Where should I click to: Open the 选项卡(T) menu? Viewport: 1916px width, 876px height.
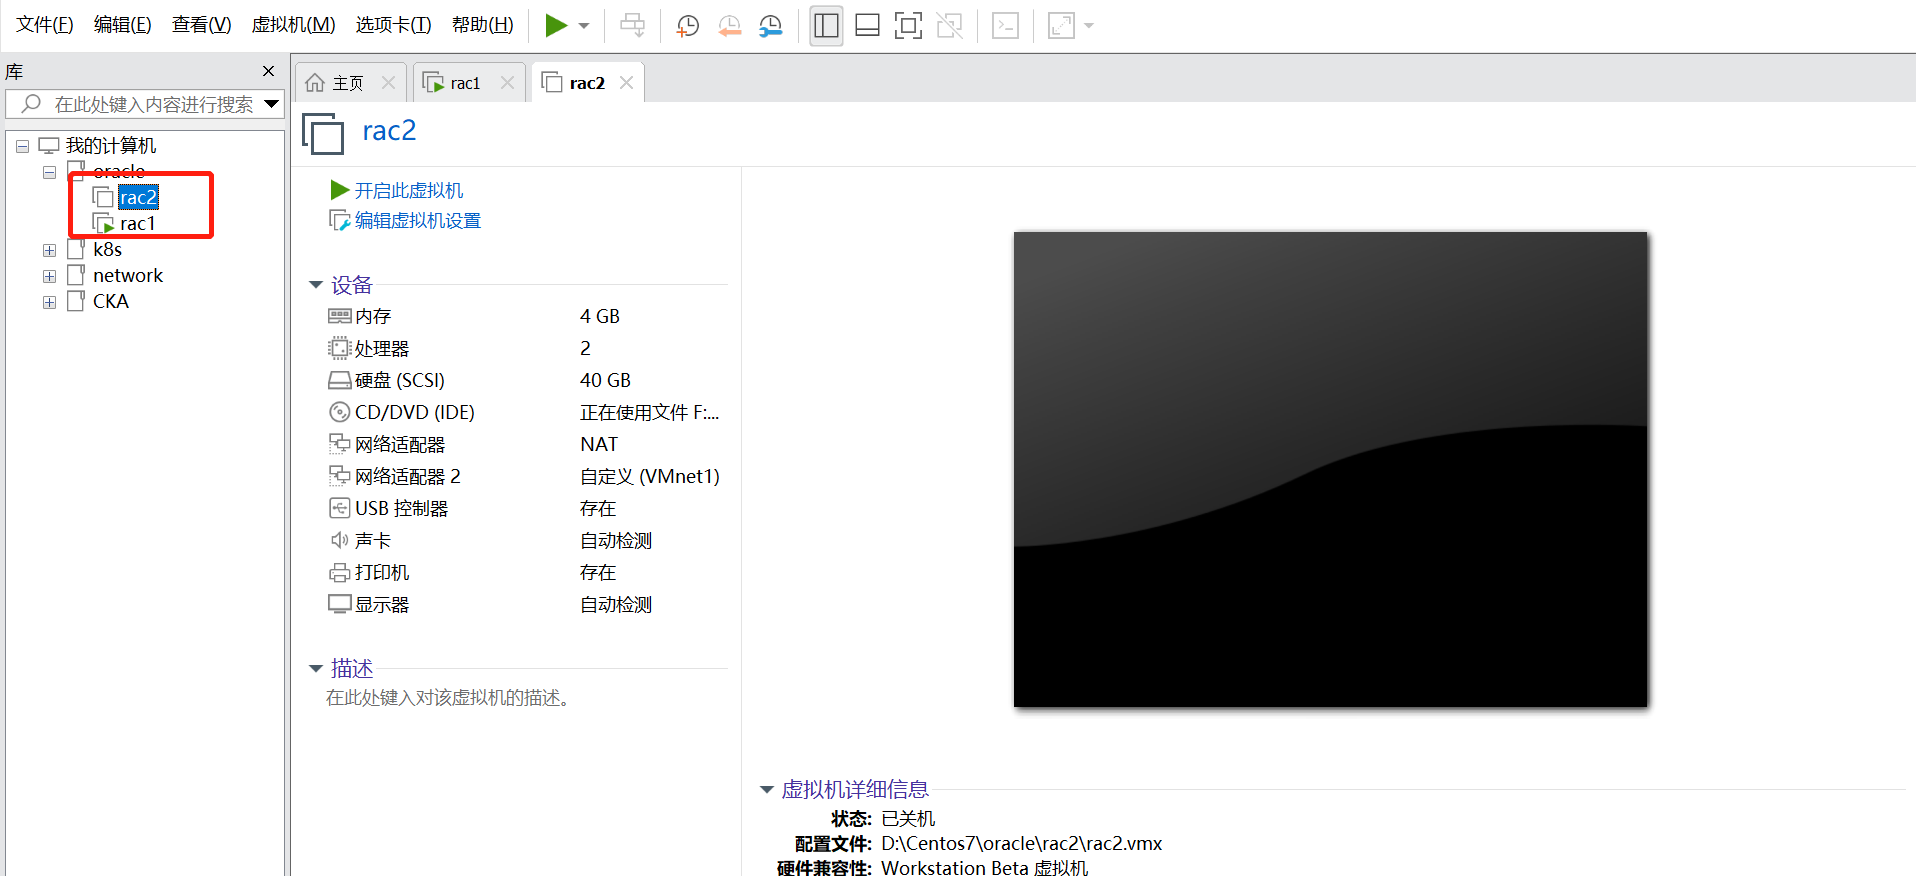[393, 25]
